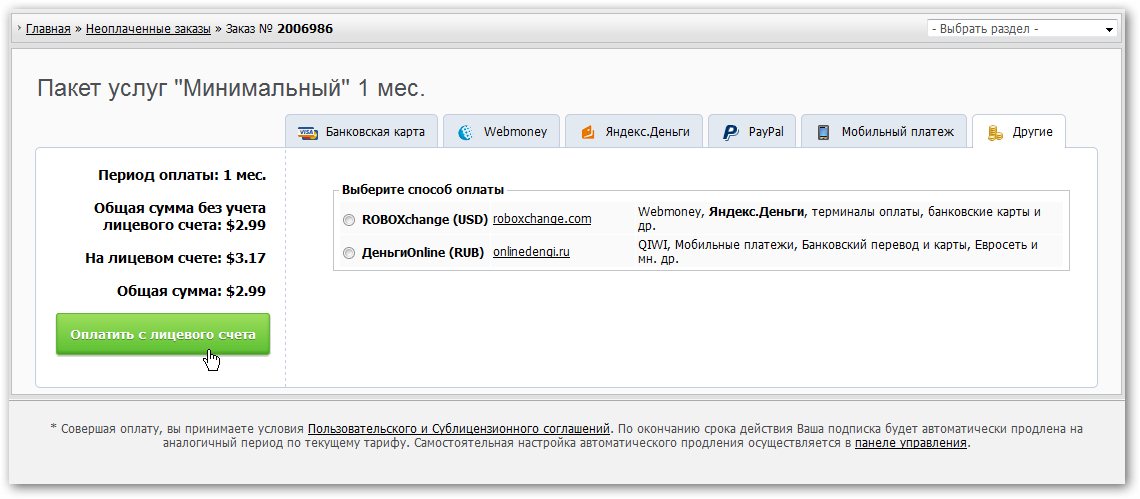
Task: Click the Webmoney globe icon
Action: click(x=465, y=133)
